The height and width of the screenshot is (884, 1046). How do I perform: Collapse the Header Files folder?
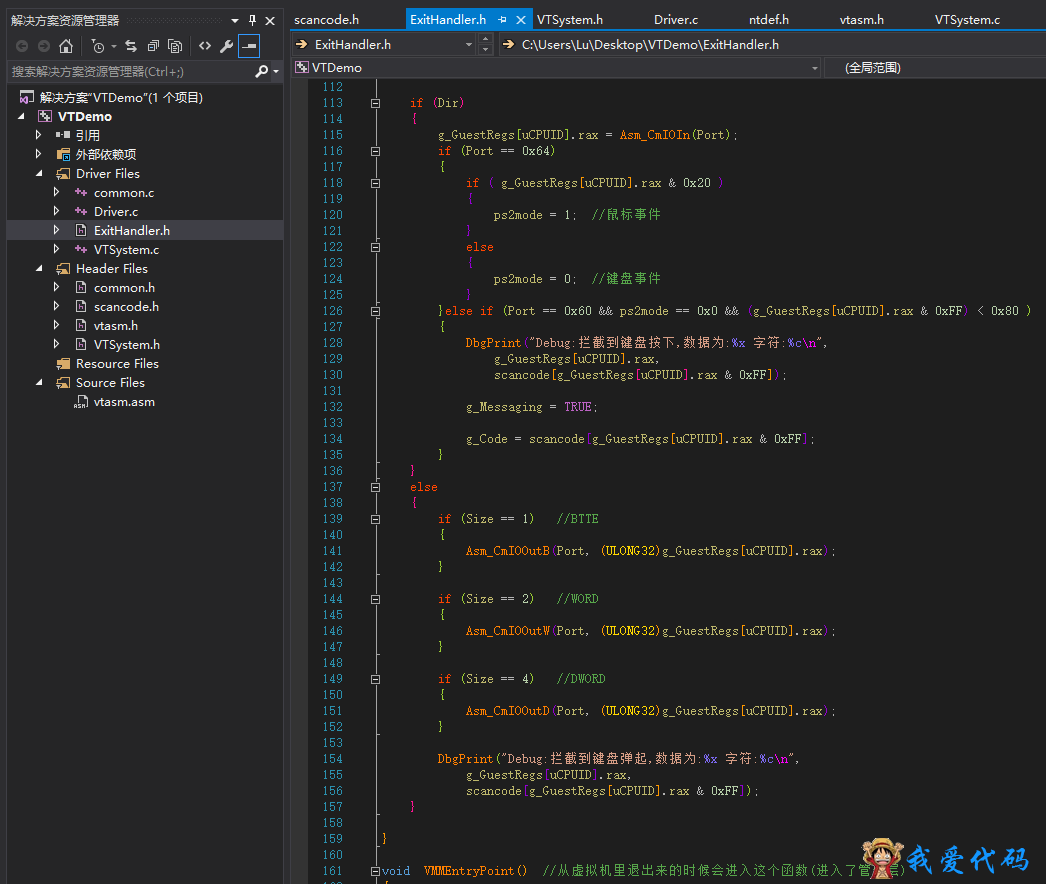point(39,268)
